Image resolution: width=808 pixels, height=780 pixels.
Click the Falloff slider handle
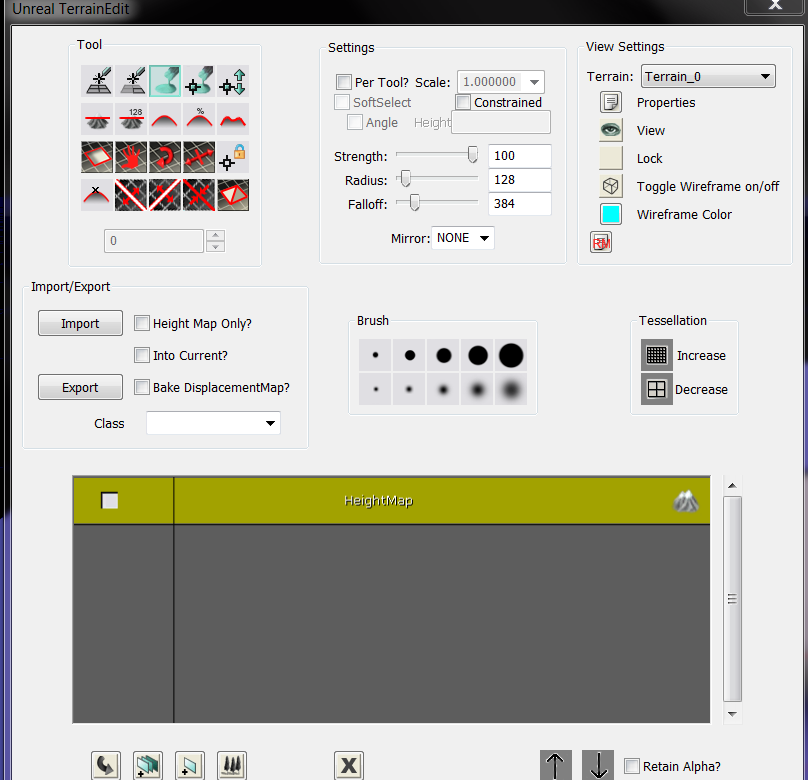tap(414, 202)
